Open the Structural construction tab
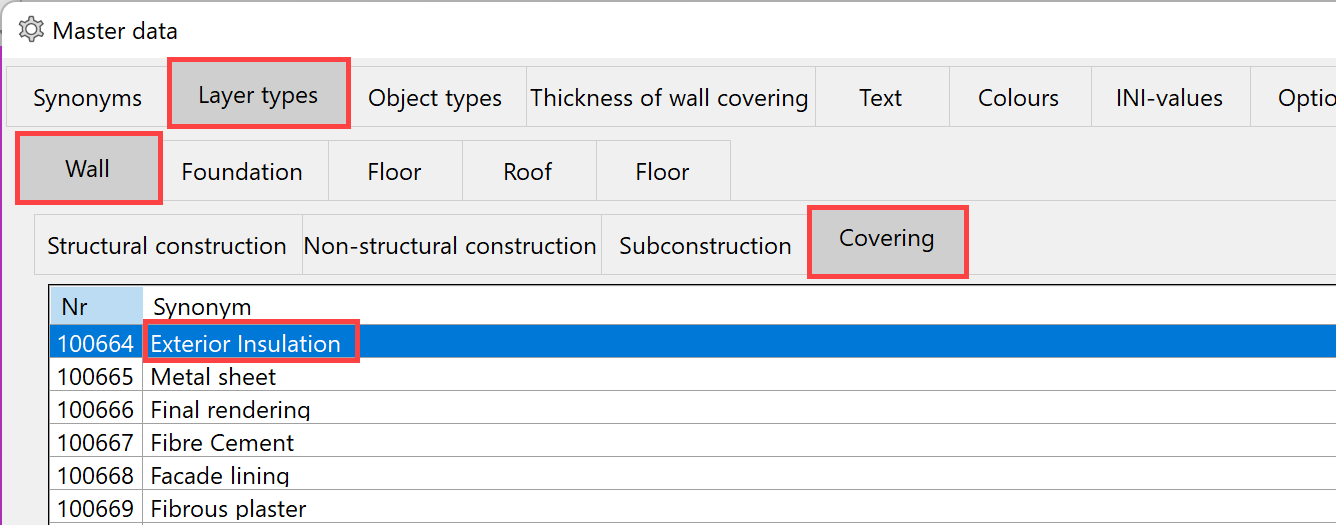 tap(167, 245)
